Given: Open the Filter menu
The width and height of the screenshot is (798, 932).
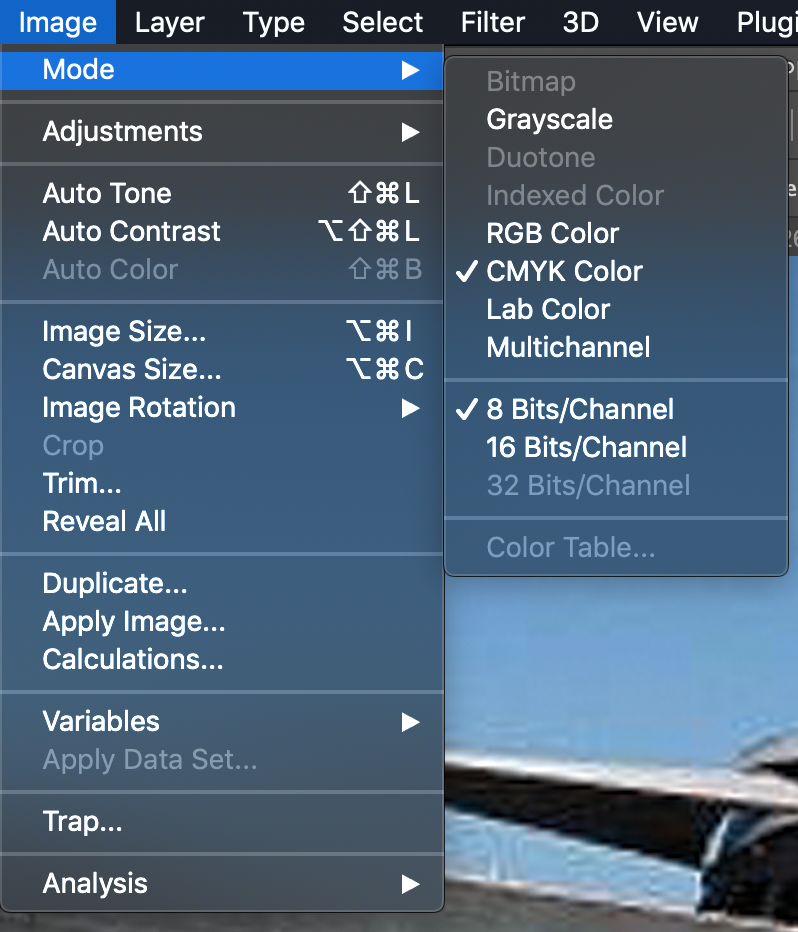Looking at the screenshot, I should point(492,22).
